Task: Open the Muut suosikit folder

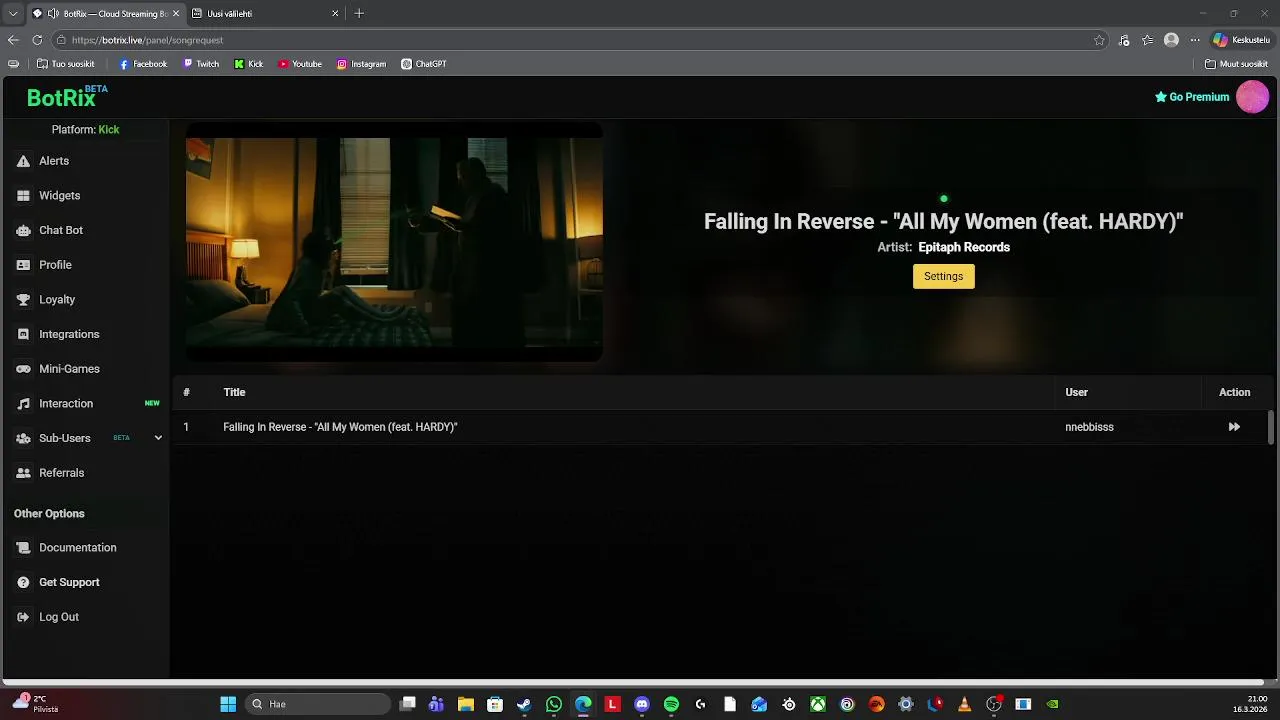Action: pos(1237,64)
